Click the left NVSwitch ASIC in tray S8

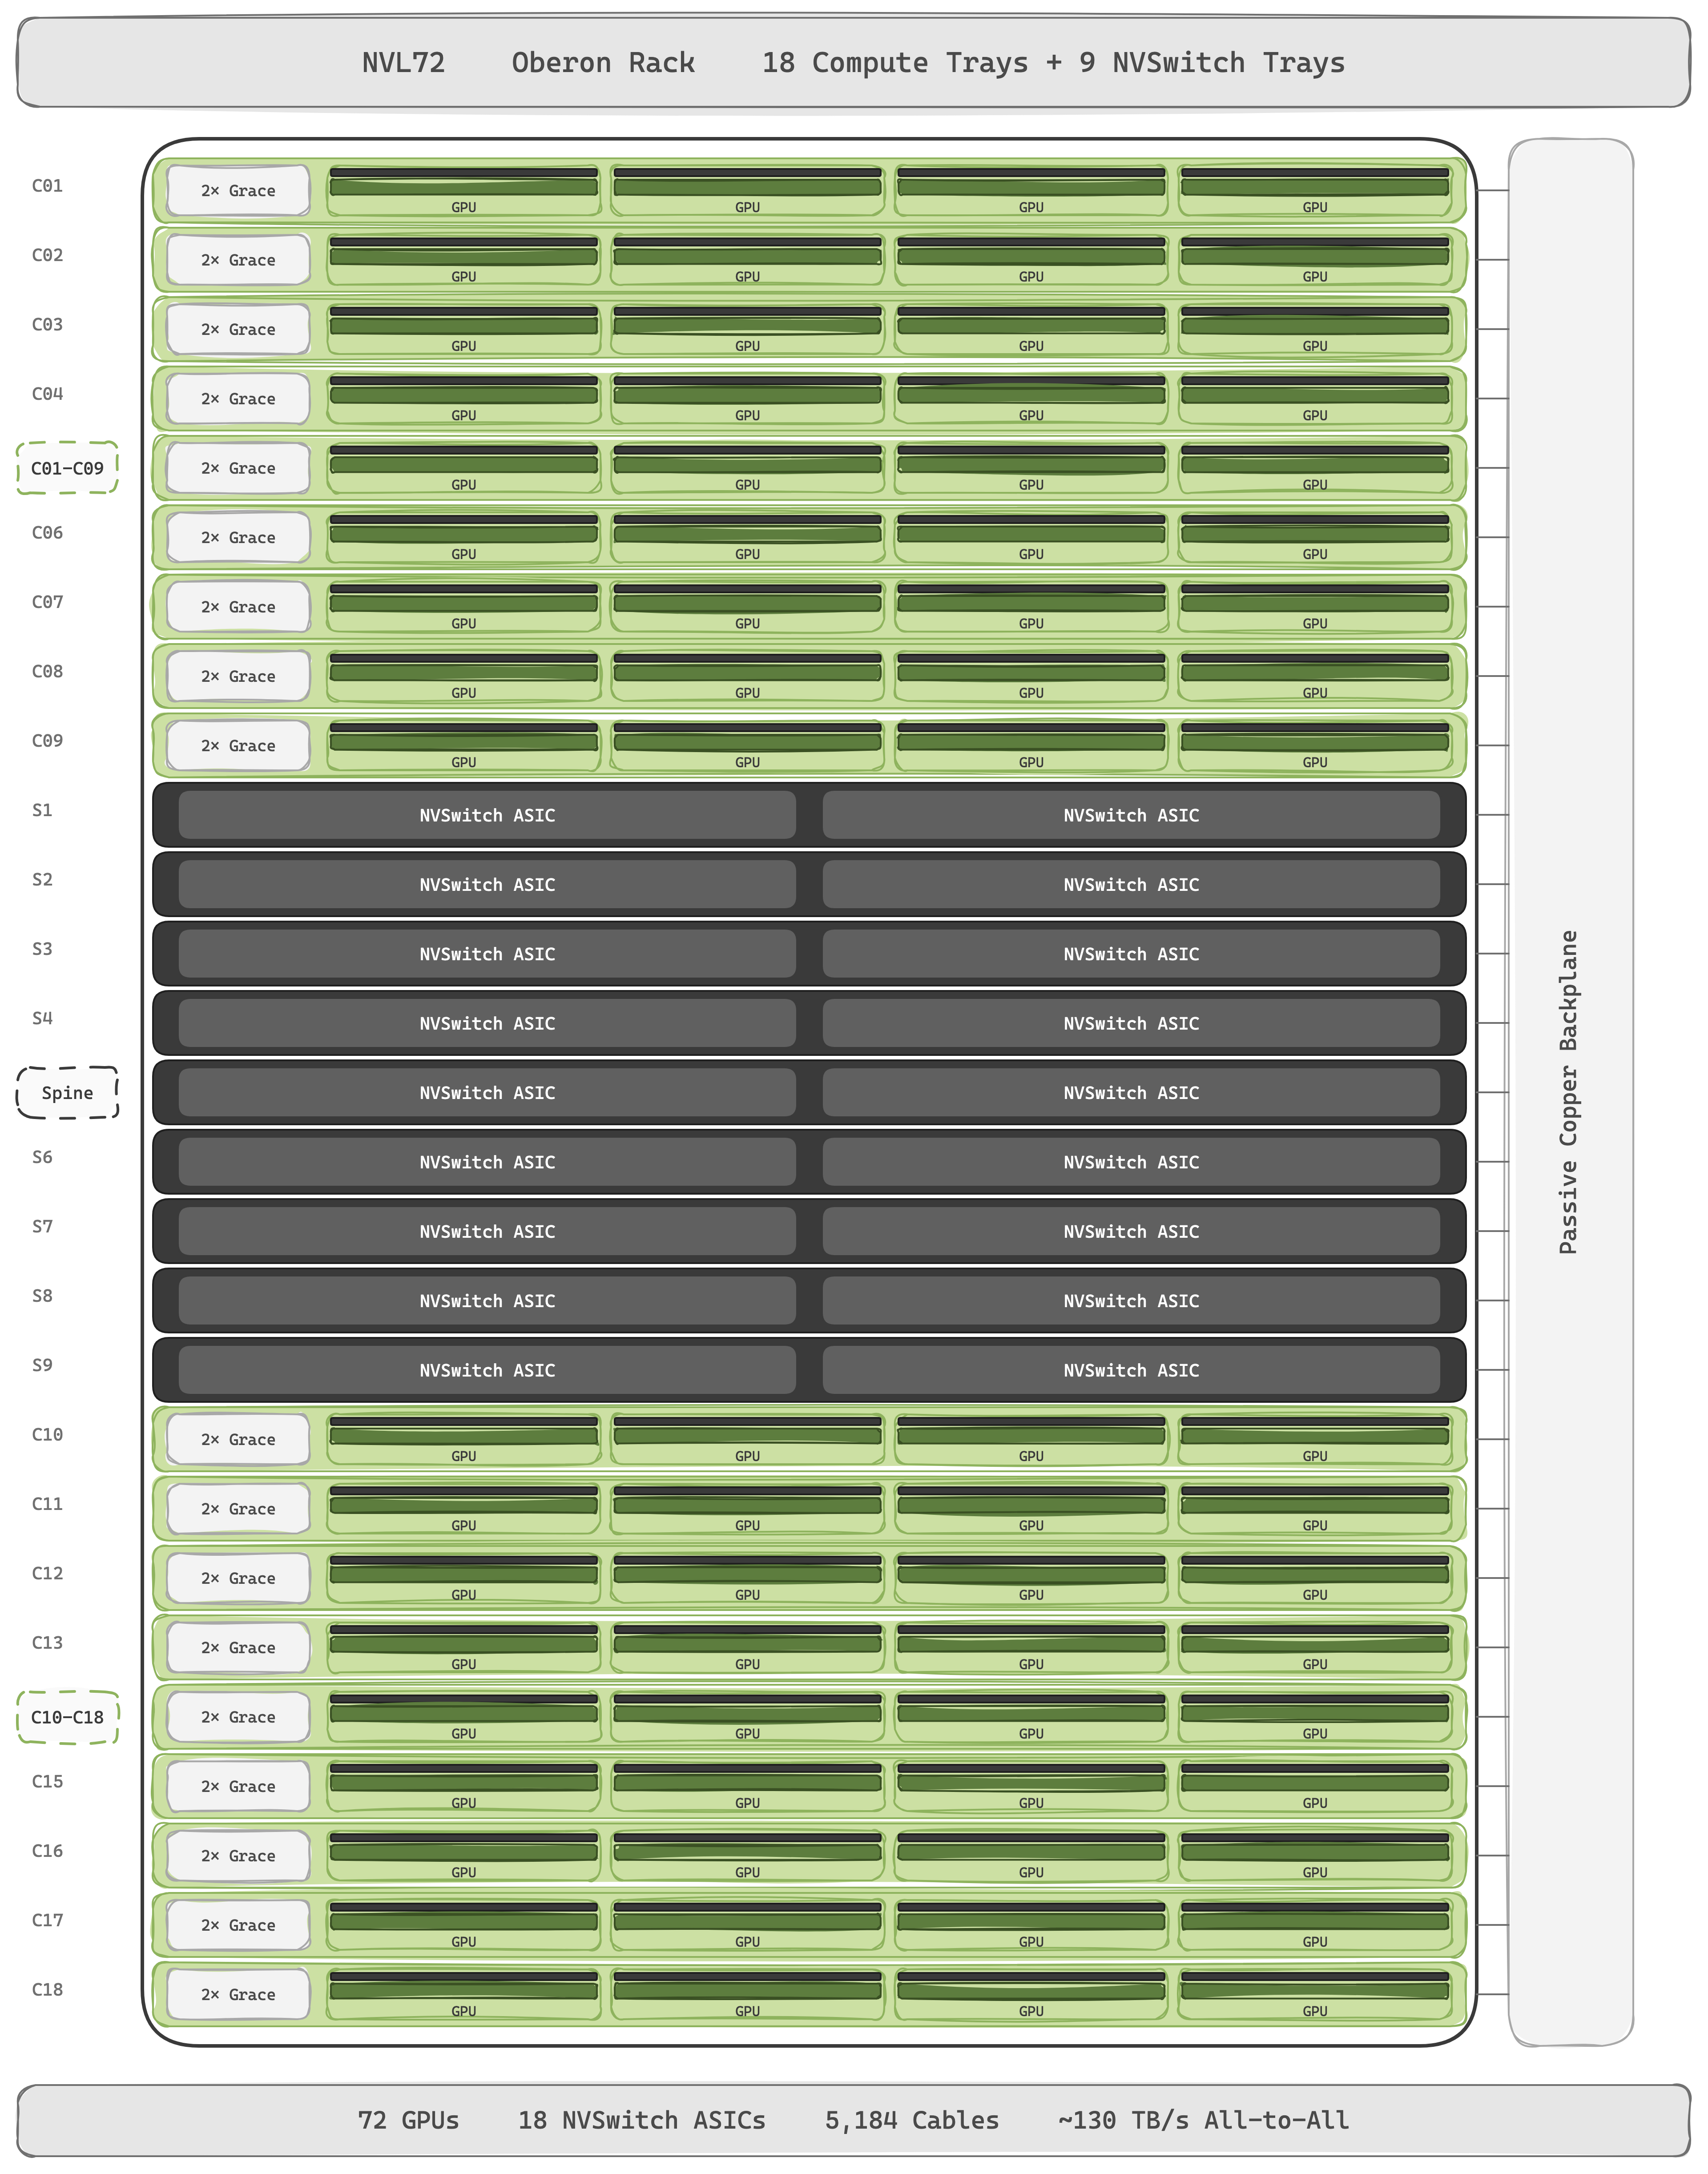pyautogui.click(x=487, y=1301)
